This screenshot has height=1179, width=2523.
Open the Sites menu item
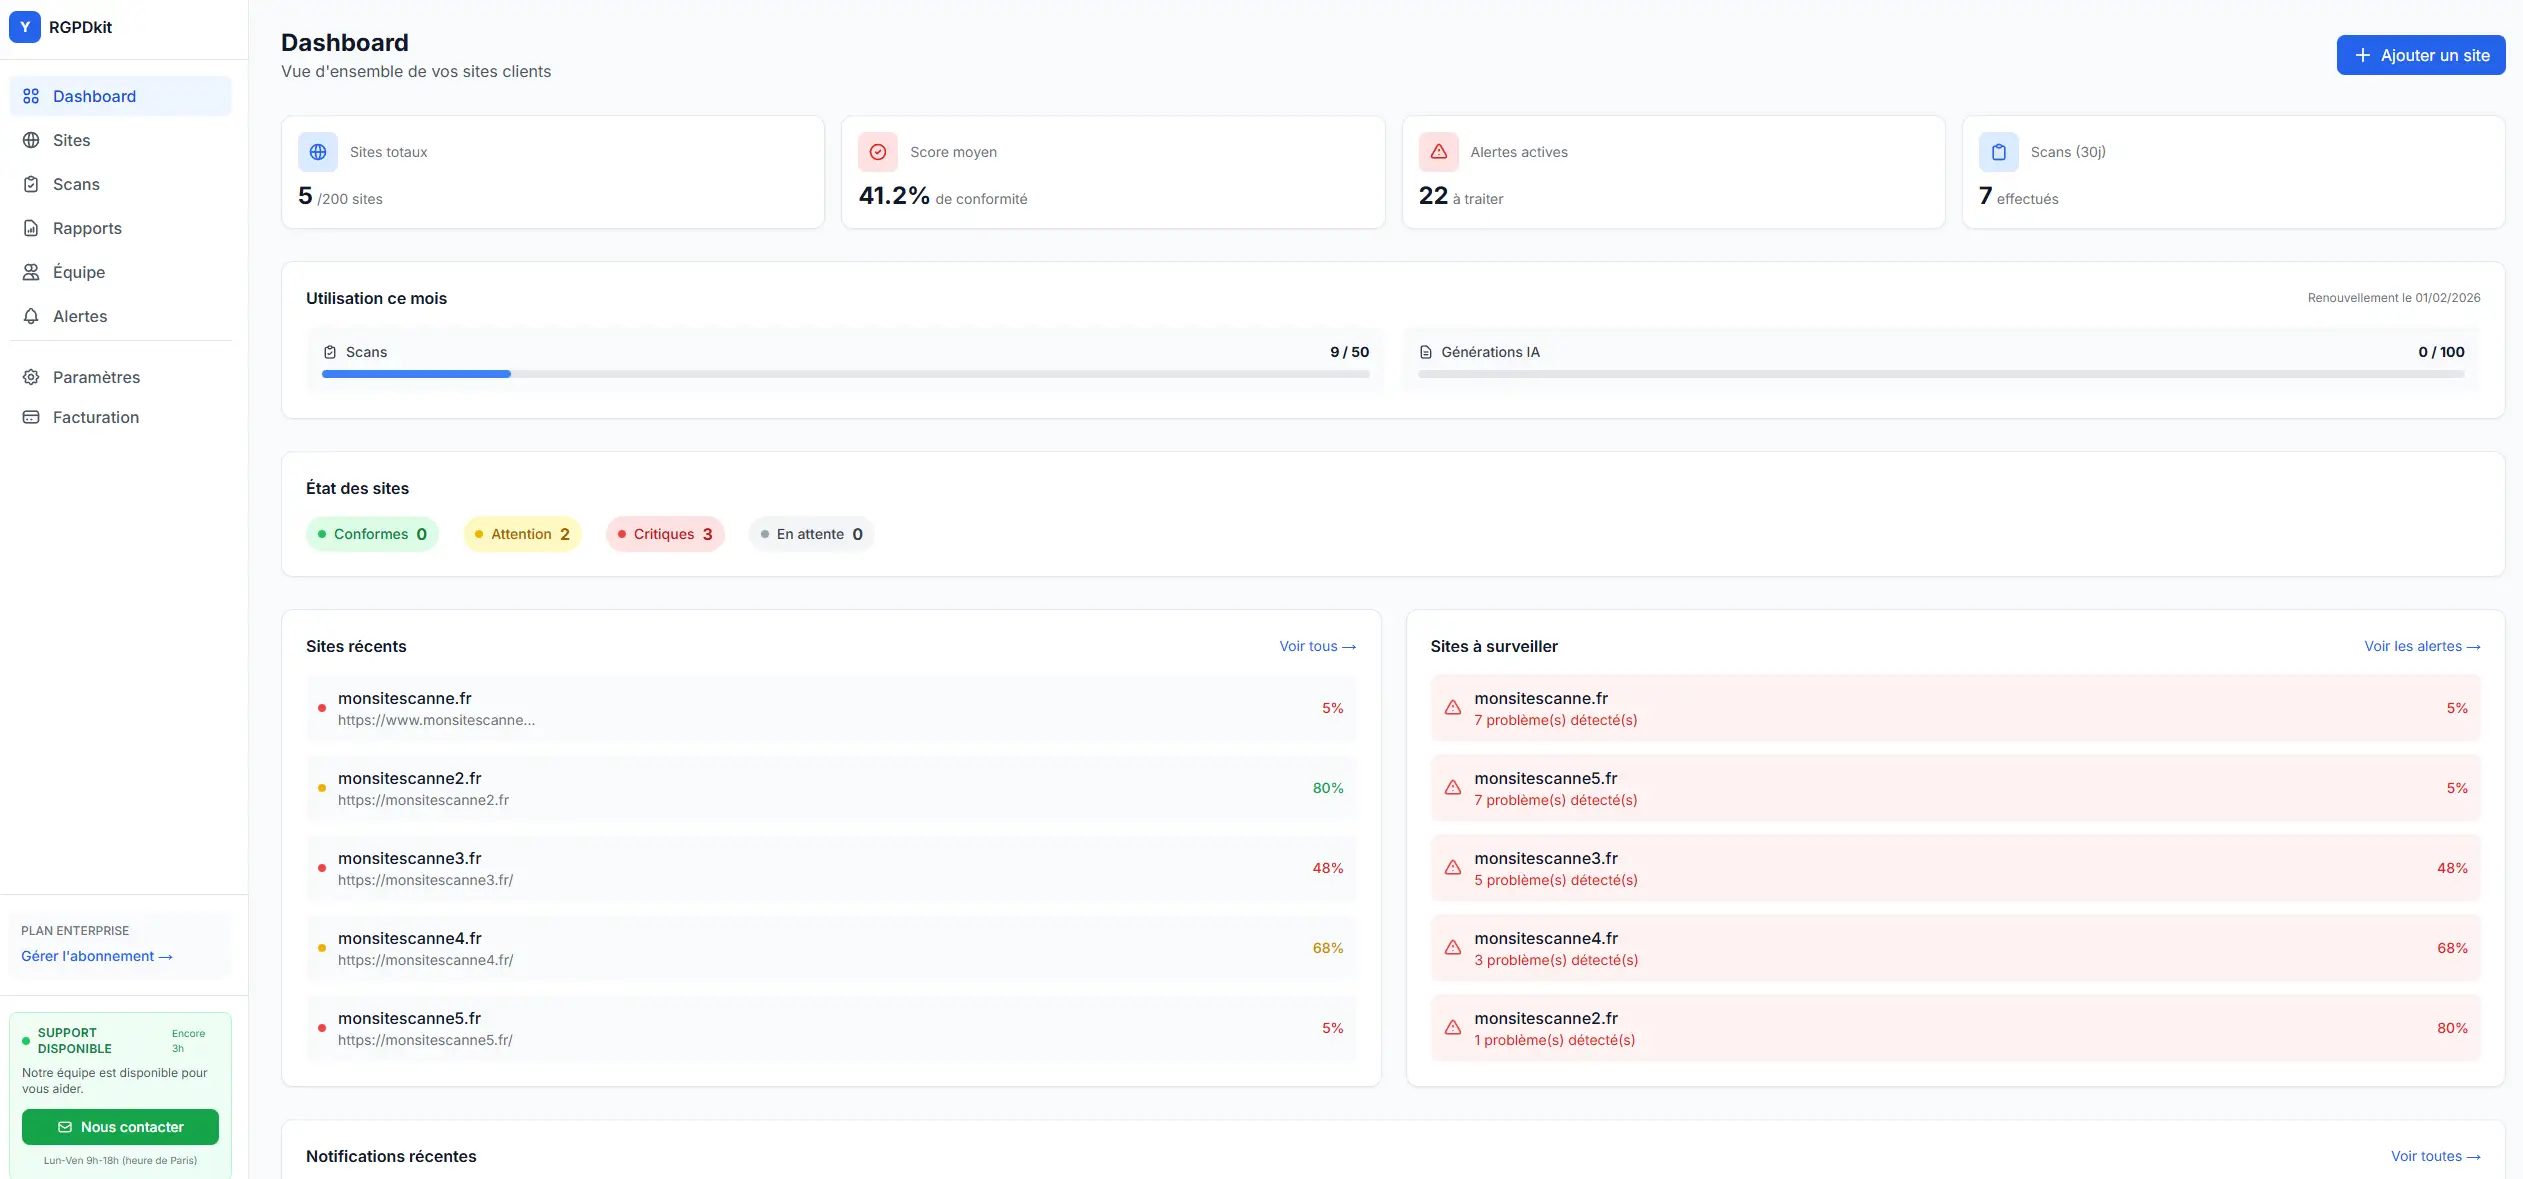tap(120, 140)
